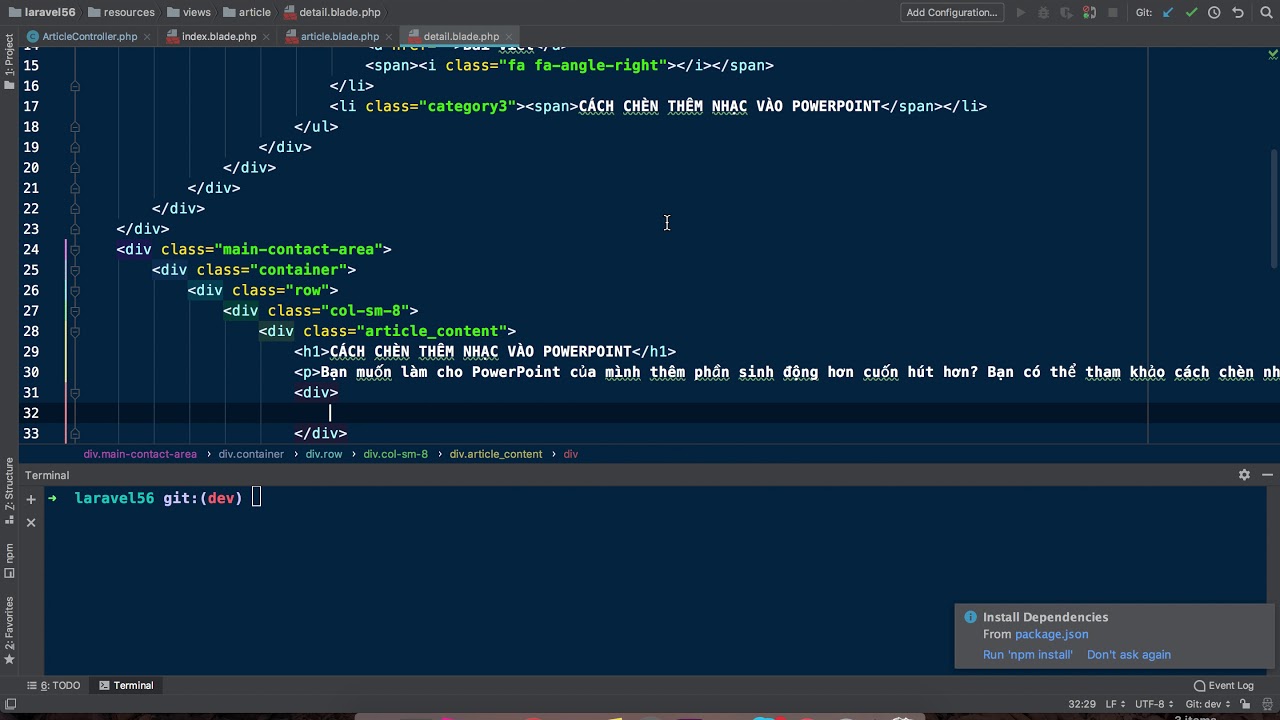The width and height of the screenshot is (1280, 720).
Task: Click the Stop square icon in toolbar
Action: [x=1113, y=13]
